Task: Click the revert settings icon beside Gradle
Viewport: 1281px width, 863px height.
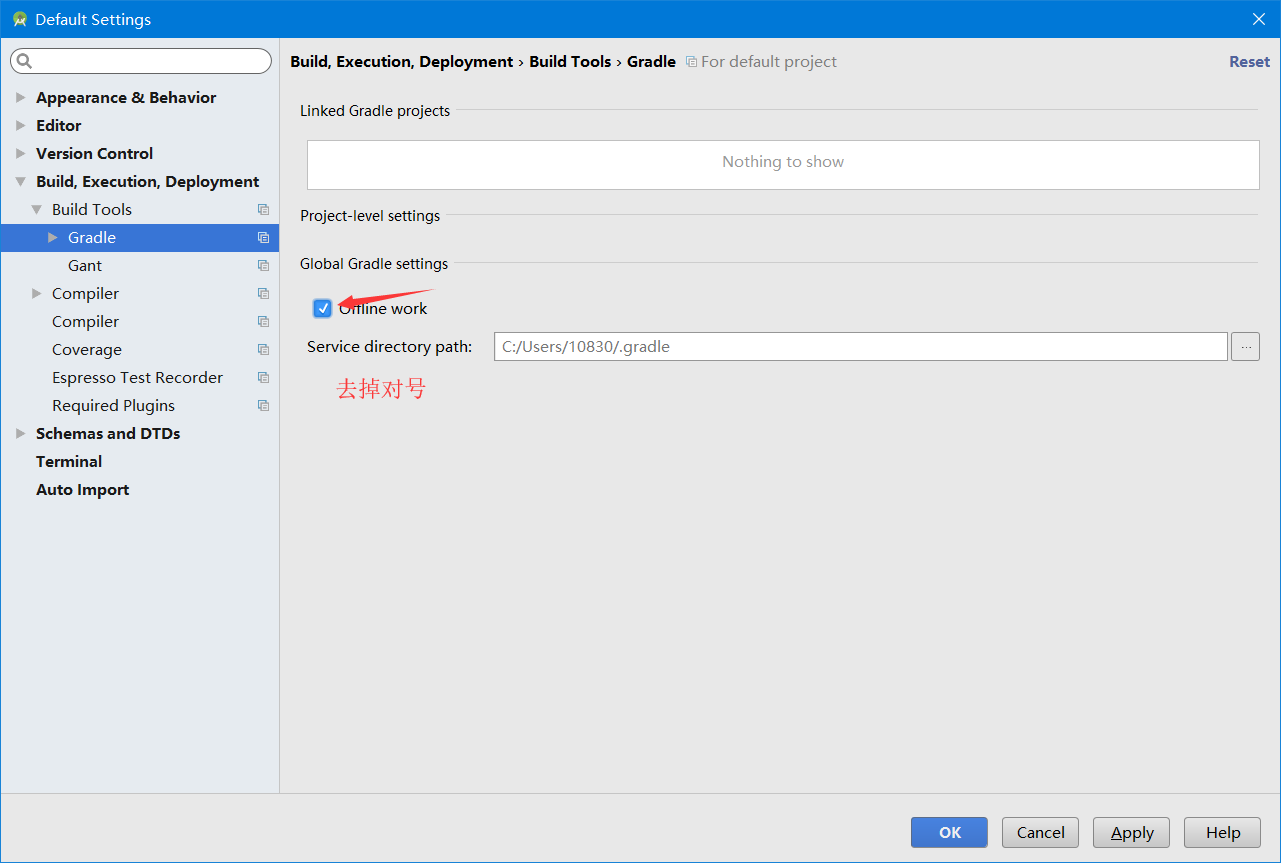Action: coord(262,237)
